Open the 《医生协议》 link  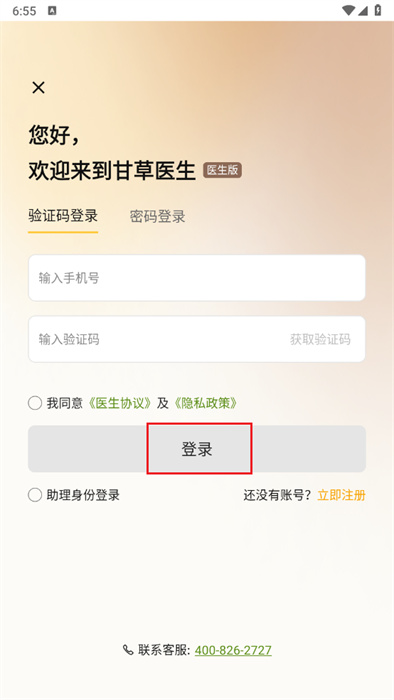pos(120,403)
